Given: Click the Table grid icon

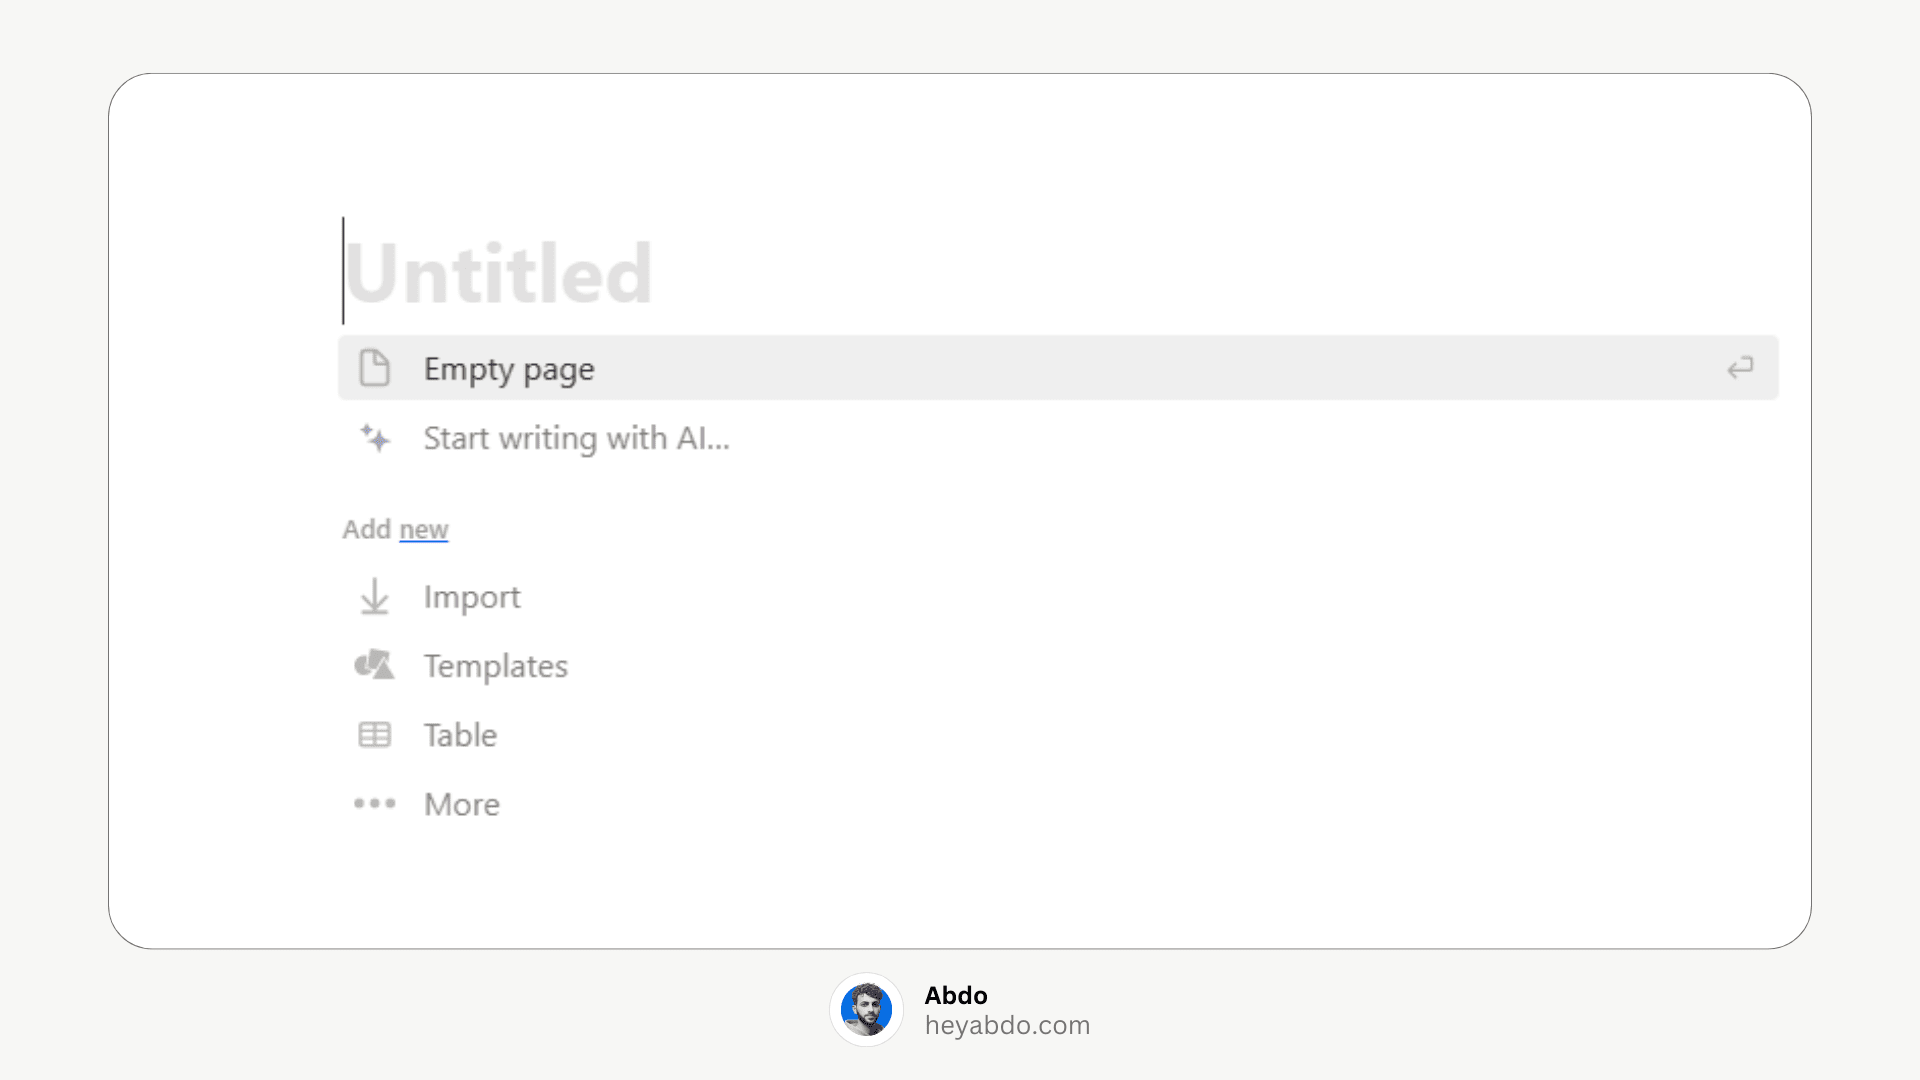Looking at the screenshot, I should click(374, 735).
